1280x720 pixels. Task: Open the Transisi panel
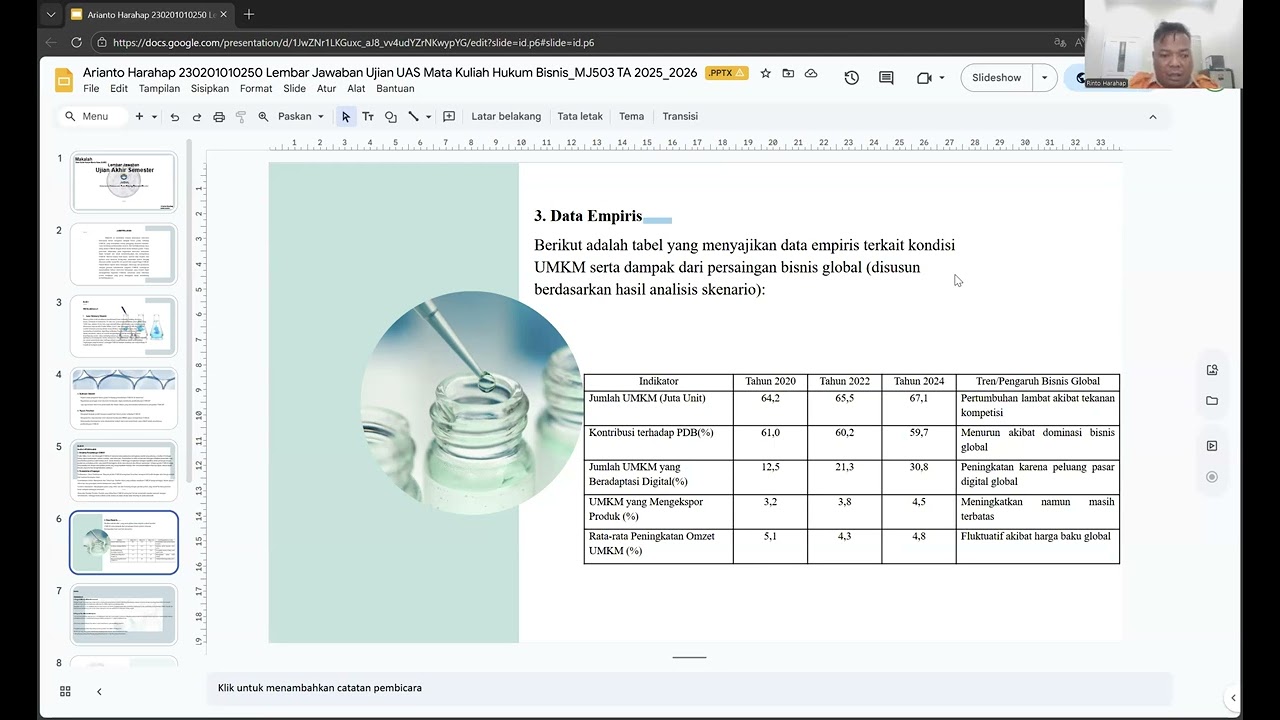tap(680, 117)
